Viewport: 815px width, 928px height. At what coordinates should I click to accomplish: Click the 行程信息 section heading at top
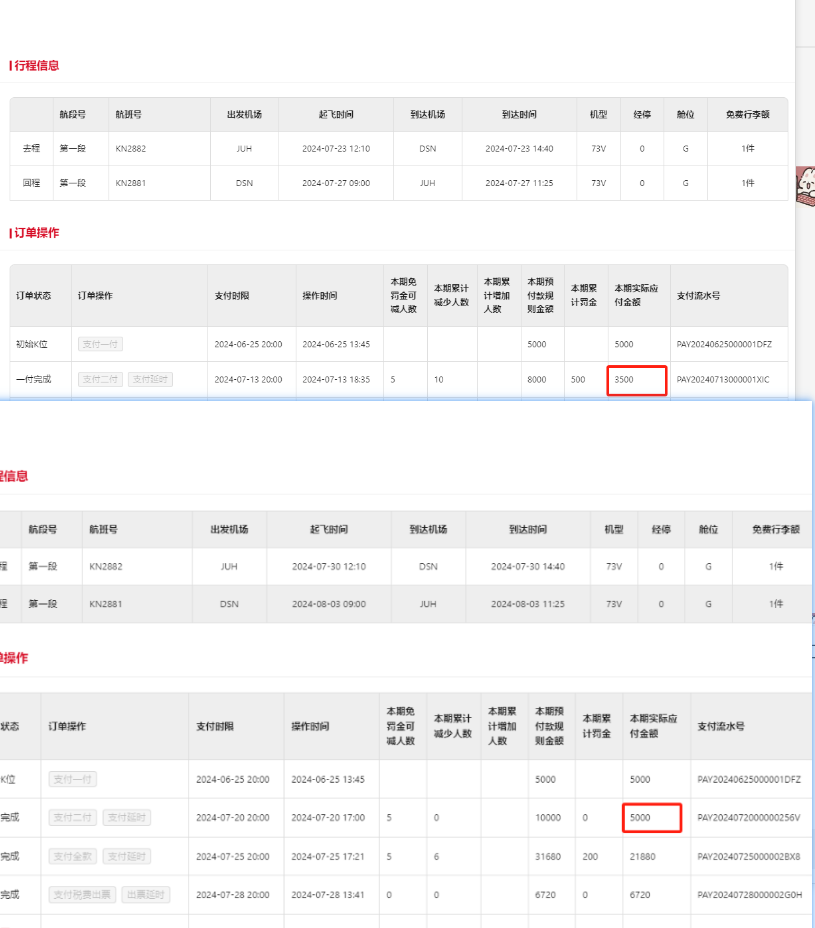[36, 65]
